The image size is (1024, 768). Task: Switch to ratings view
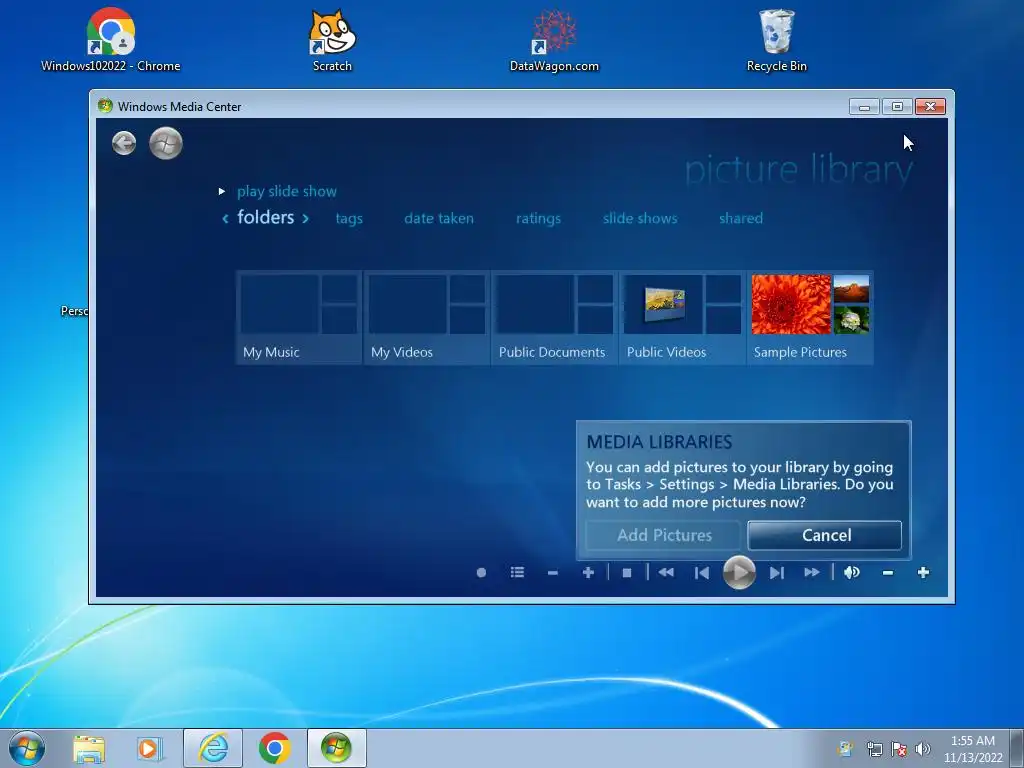pyautogui.click(x=538, y=219)
